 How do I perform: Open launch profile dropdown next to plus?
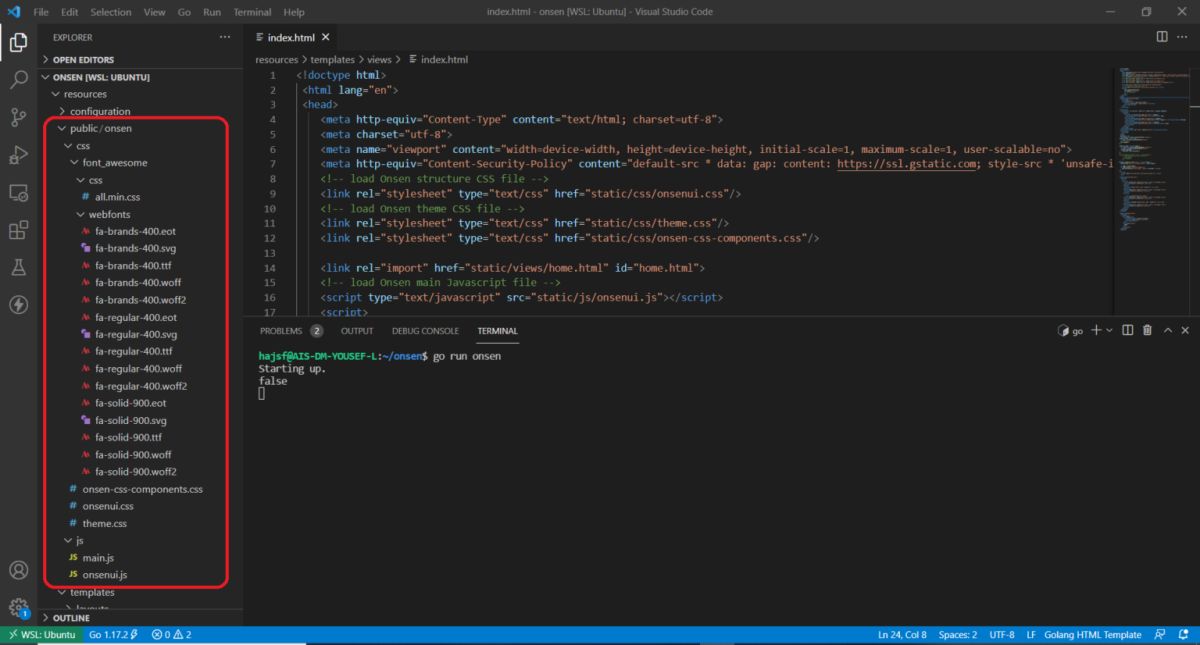point(1110,330)
